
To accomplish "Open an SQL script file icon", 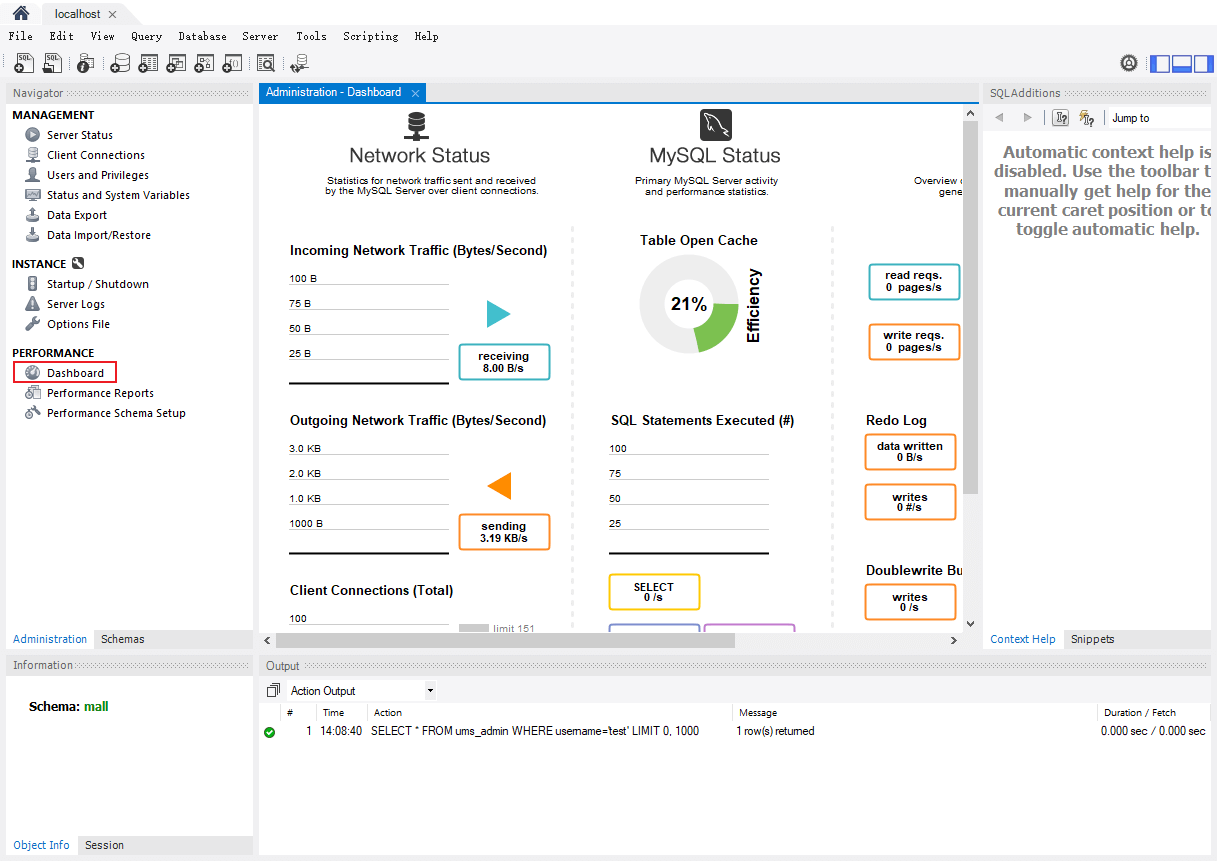I will (52, 63).
